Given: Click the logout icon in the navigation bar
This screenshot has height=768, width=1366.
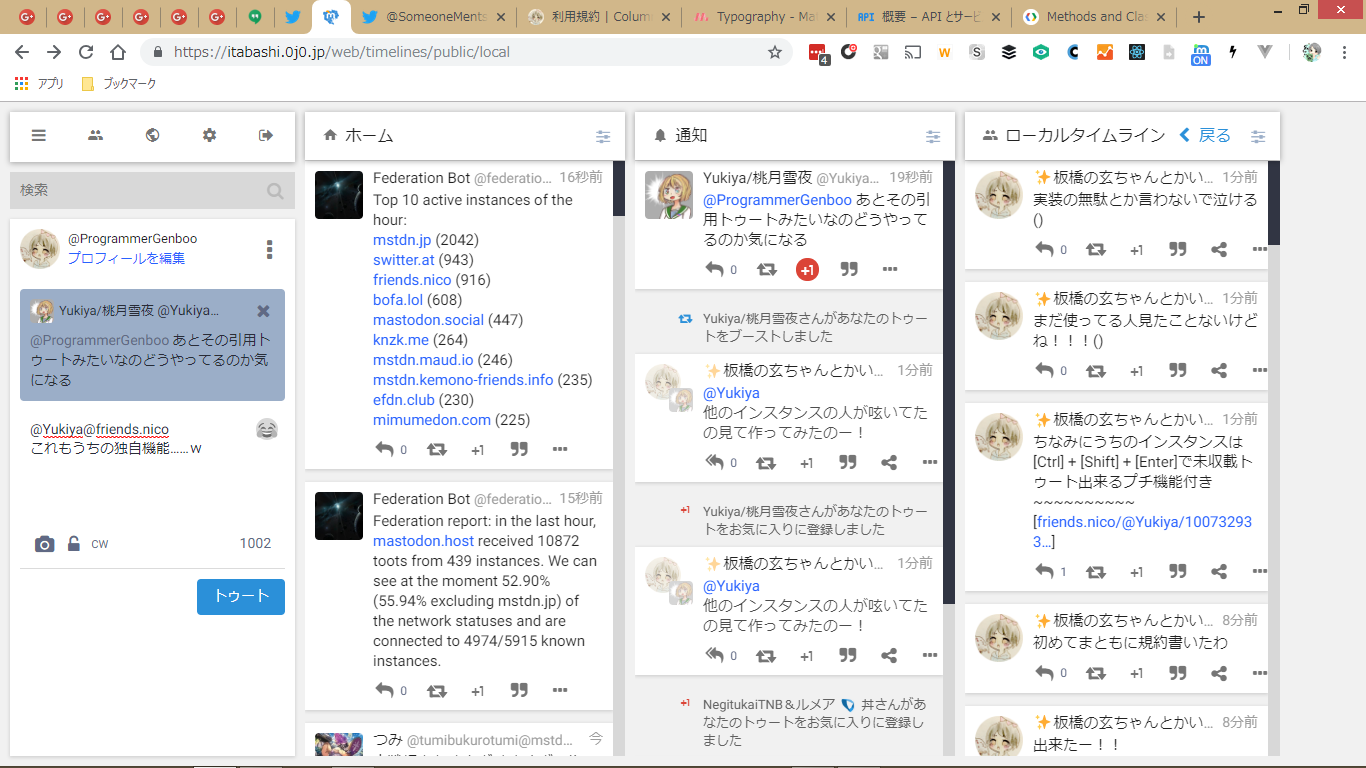Looking at the screenshot, I should [x=266, y=136].
